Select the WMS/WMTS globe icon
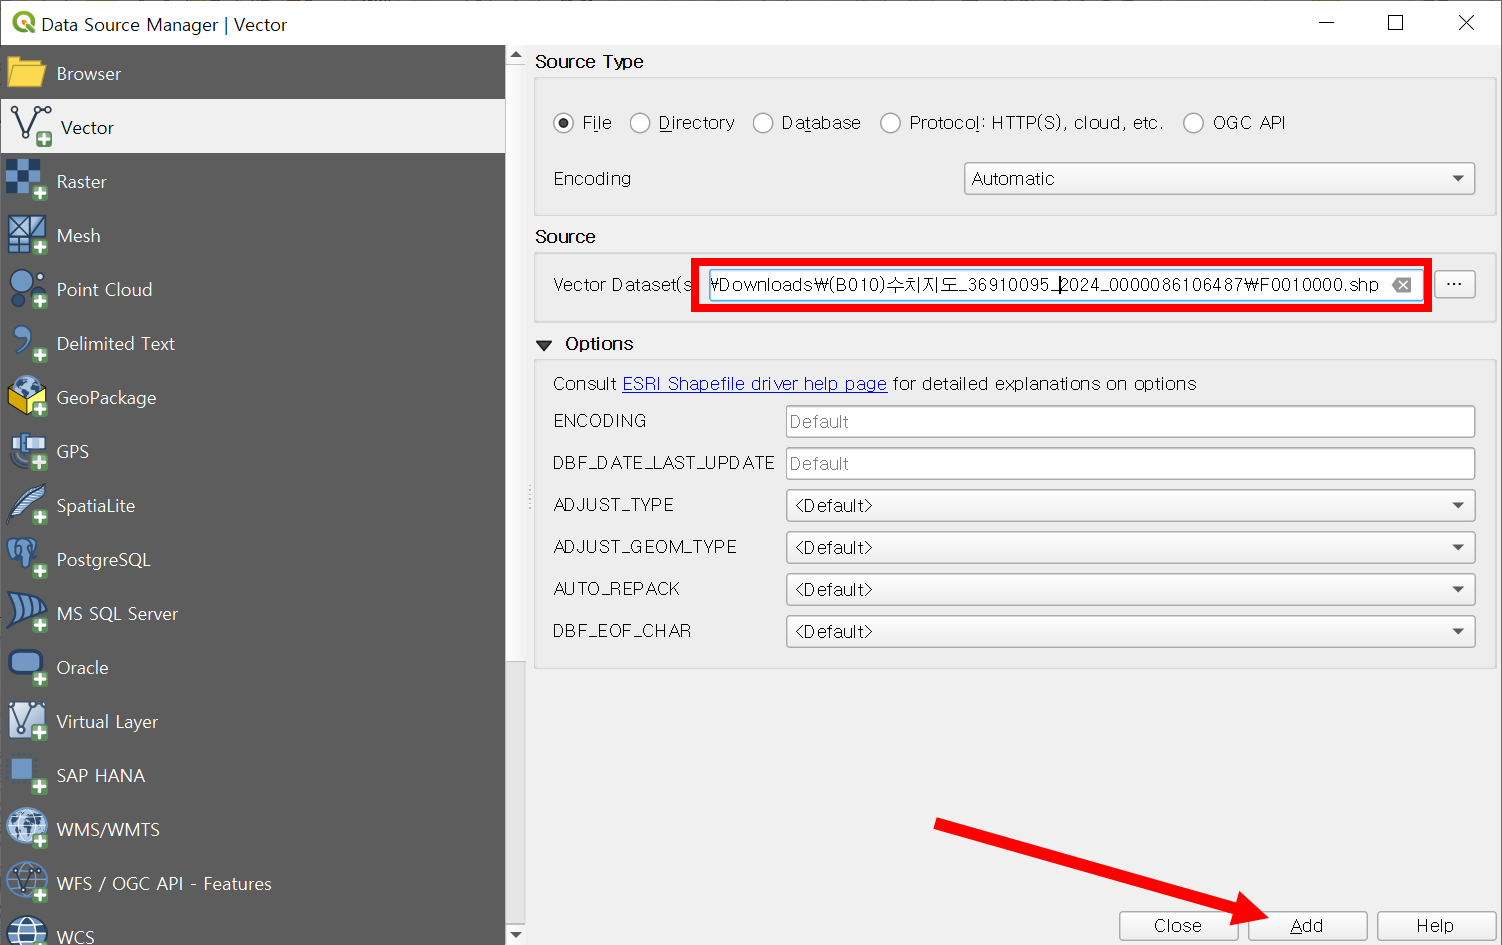Image resolution: width=1502 pixels, height=945 pixels. pos(26,829)
